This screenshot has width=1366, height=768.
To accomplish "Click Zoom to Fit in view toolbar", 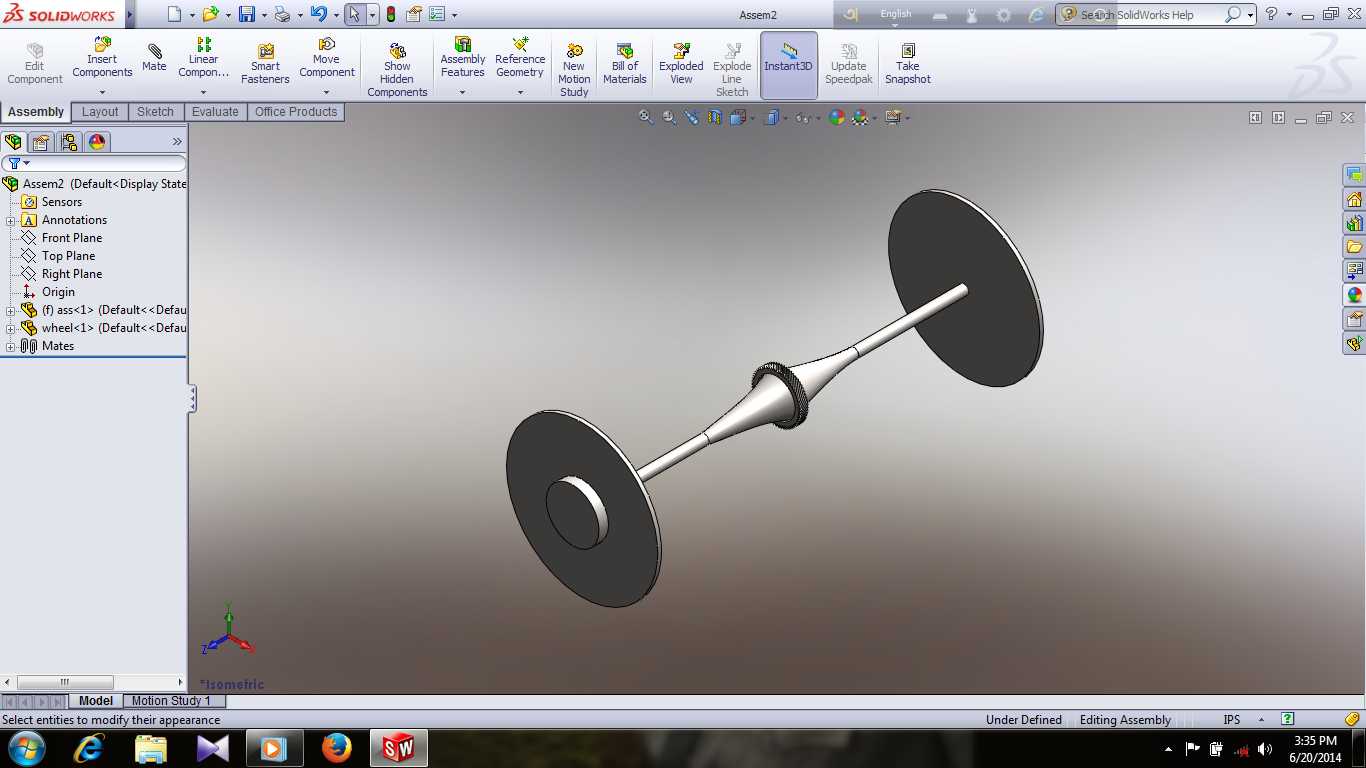I will click(646, 117).
